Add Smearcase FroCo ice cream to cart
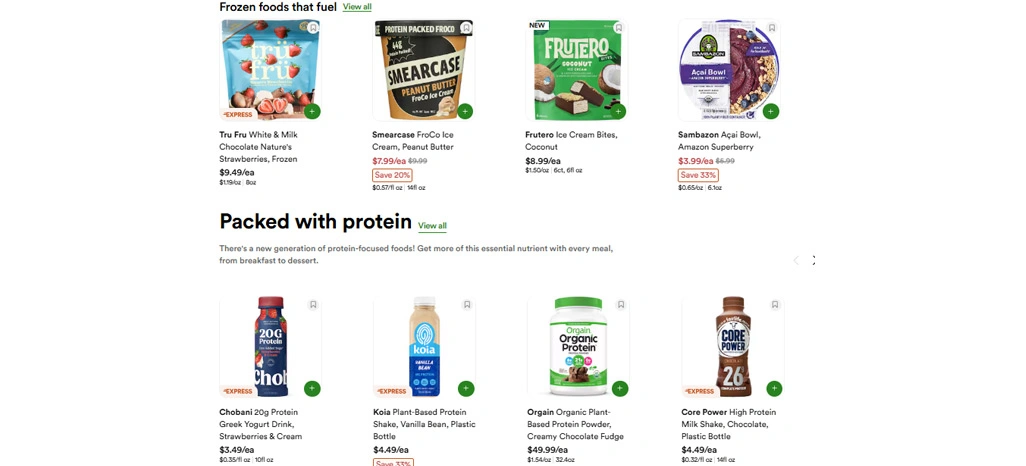 [466, 111]
